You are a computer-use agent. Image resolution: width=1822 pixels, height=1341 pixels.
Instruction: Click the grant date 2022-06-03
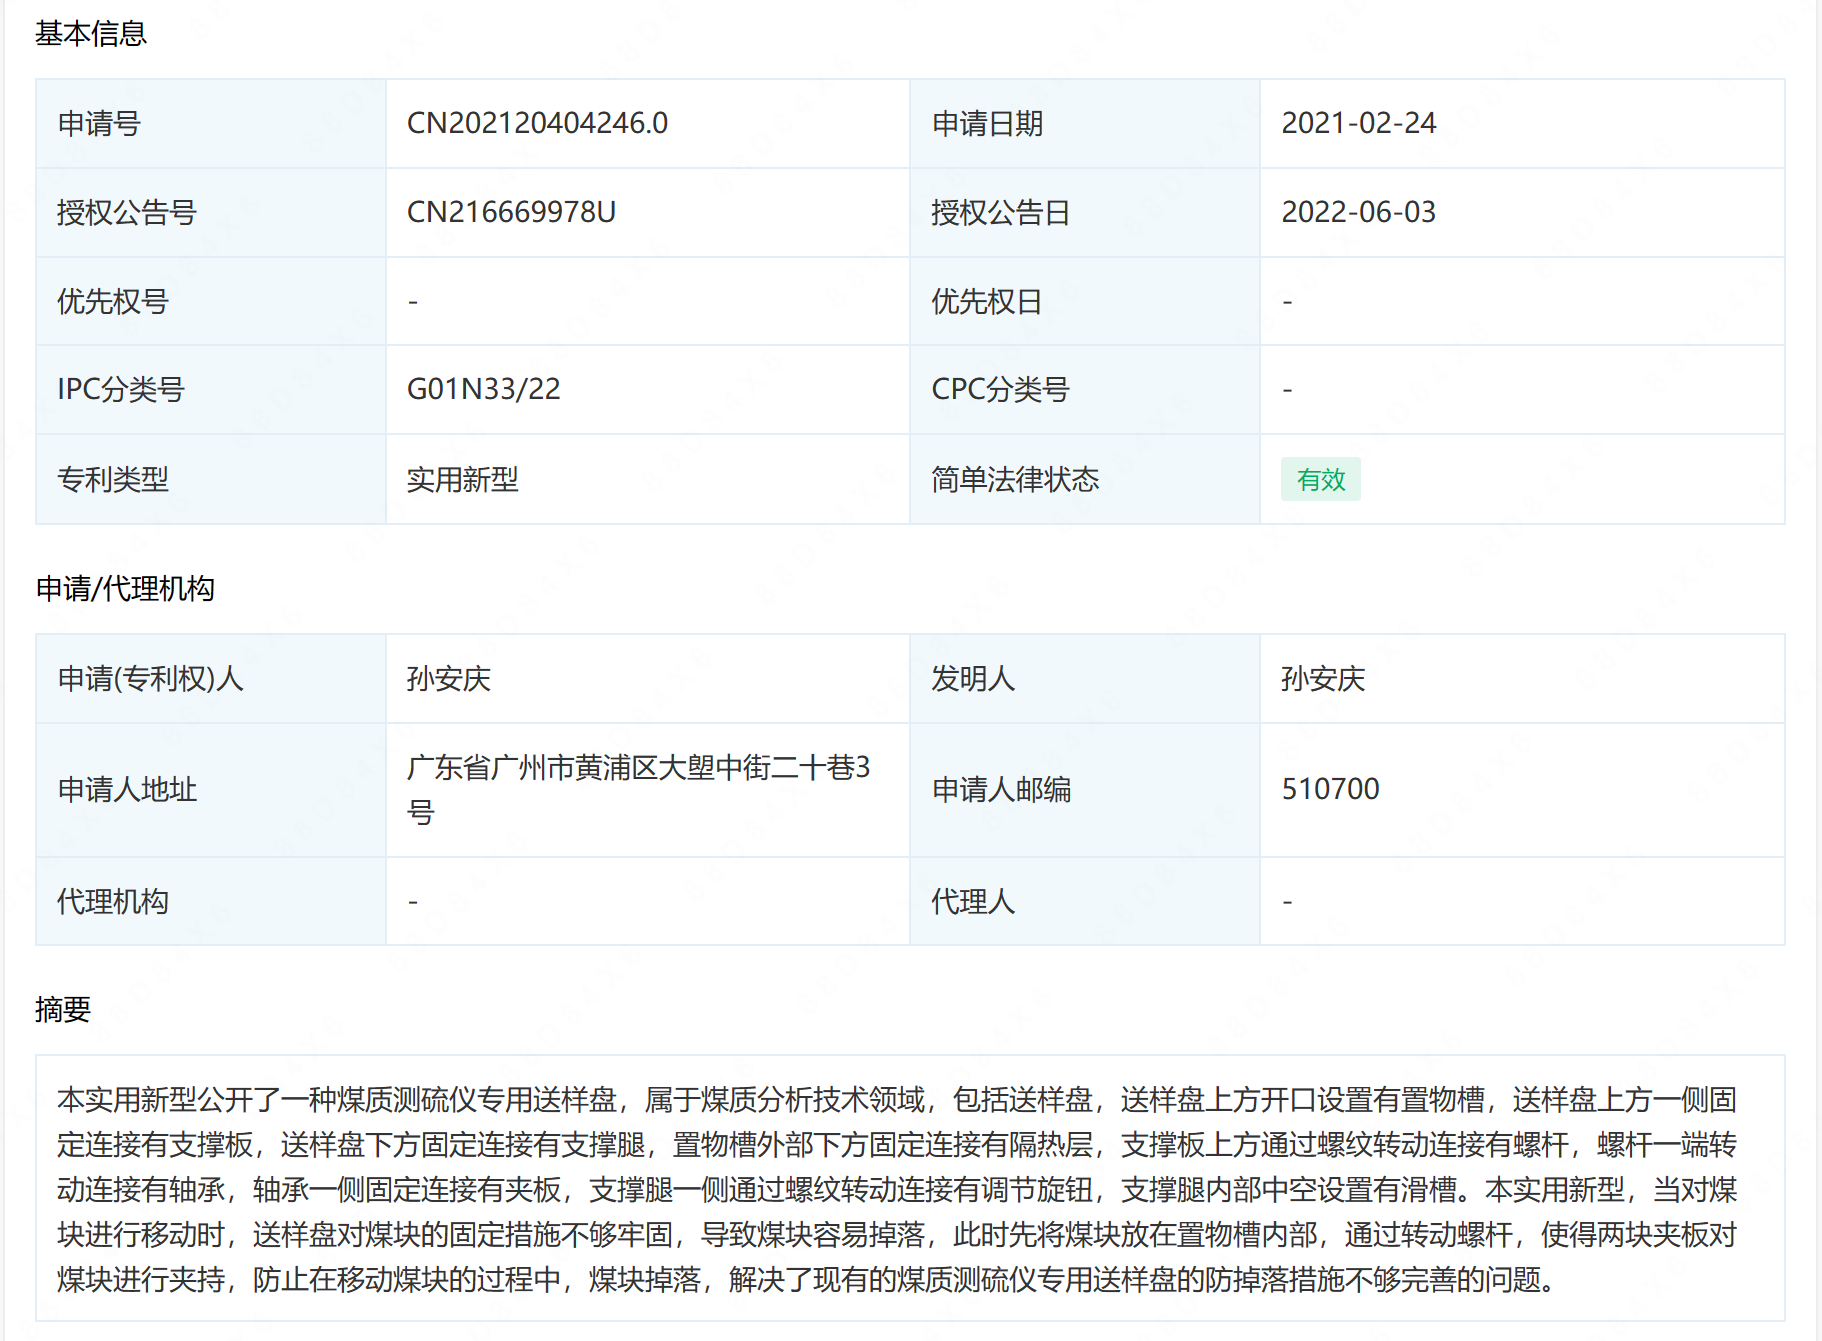1358,212
